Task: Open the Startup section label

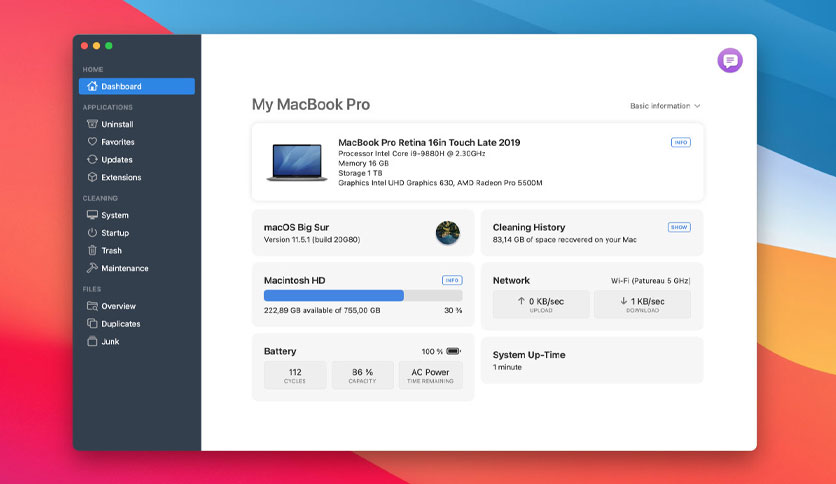Action: pyautogui.click(x=115, y=233)
